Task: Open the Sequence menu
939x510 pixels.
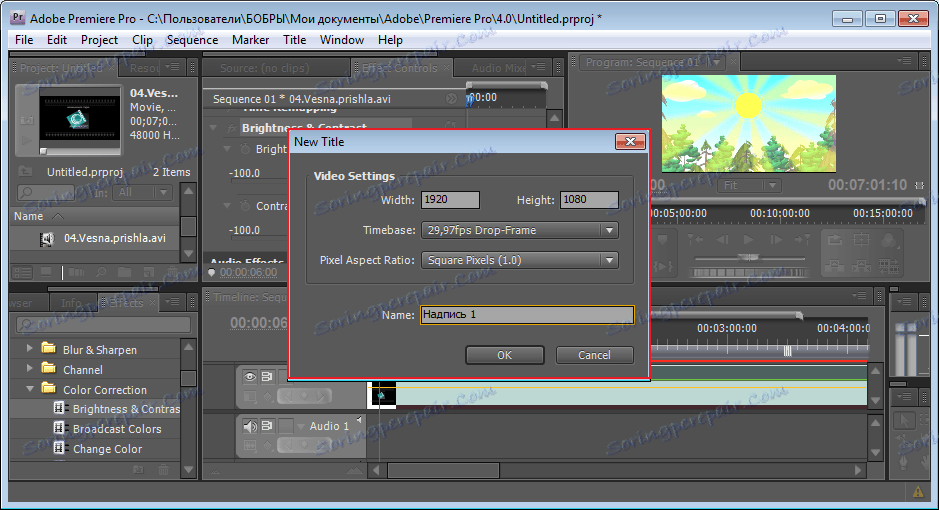Action: click(192, 40)
